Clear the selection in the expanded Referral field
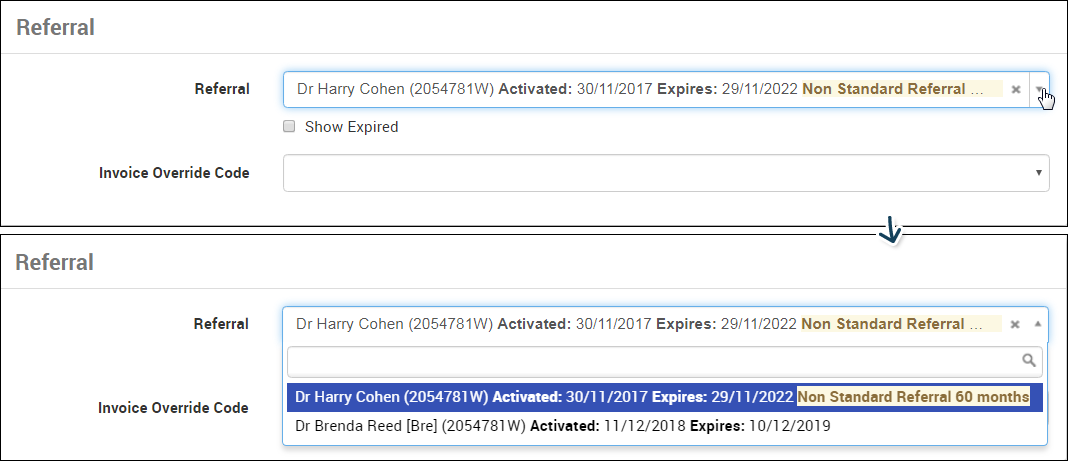 1015,324
